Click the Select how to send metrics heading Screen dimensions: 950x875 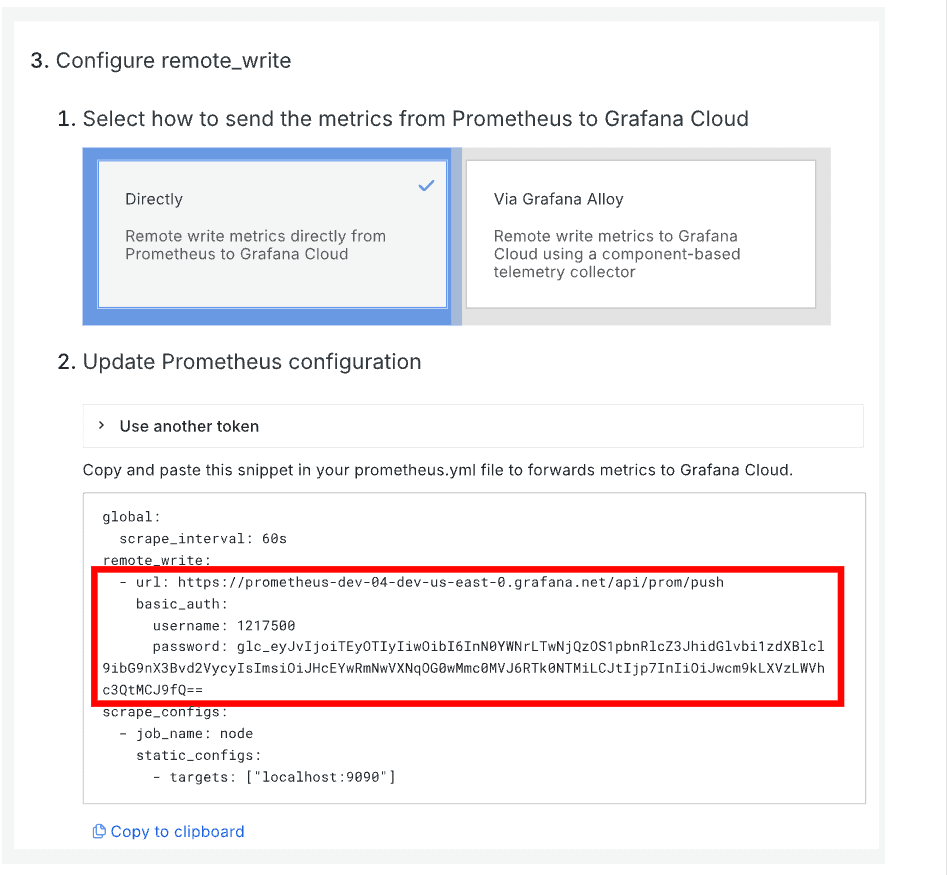click(415, 119)
